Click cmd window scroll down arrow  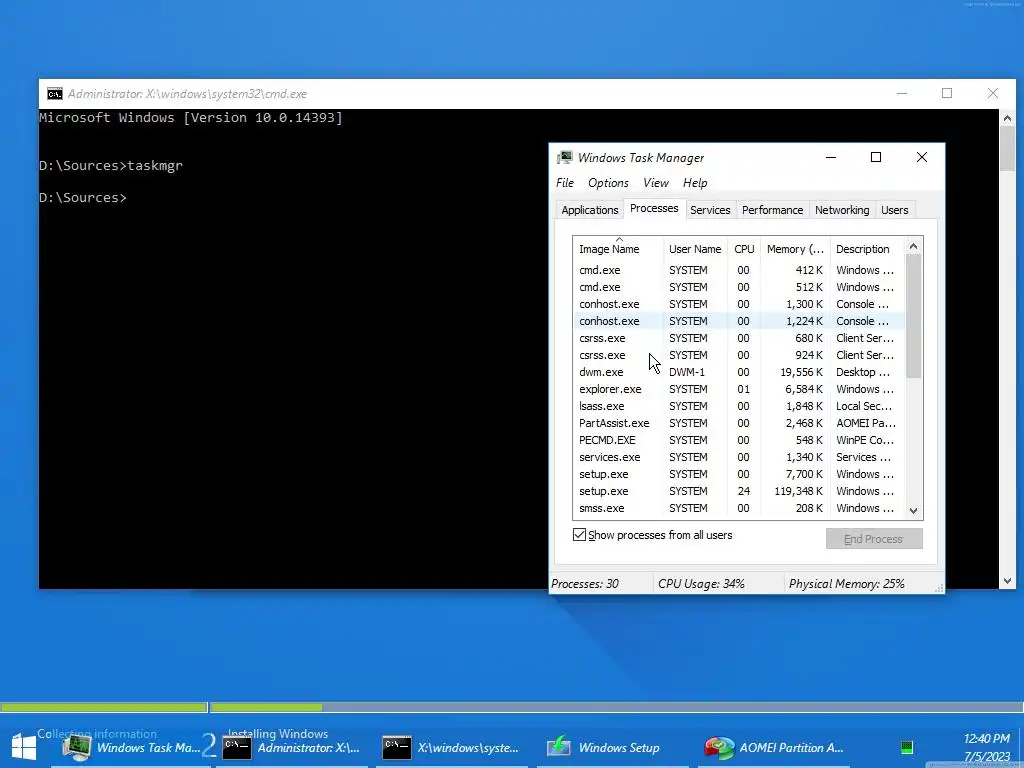coord(1007,581)
